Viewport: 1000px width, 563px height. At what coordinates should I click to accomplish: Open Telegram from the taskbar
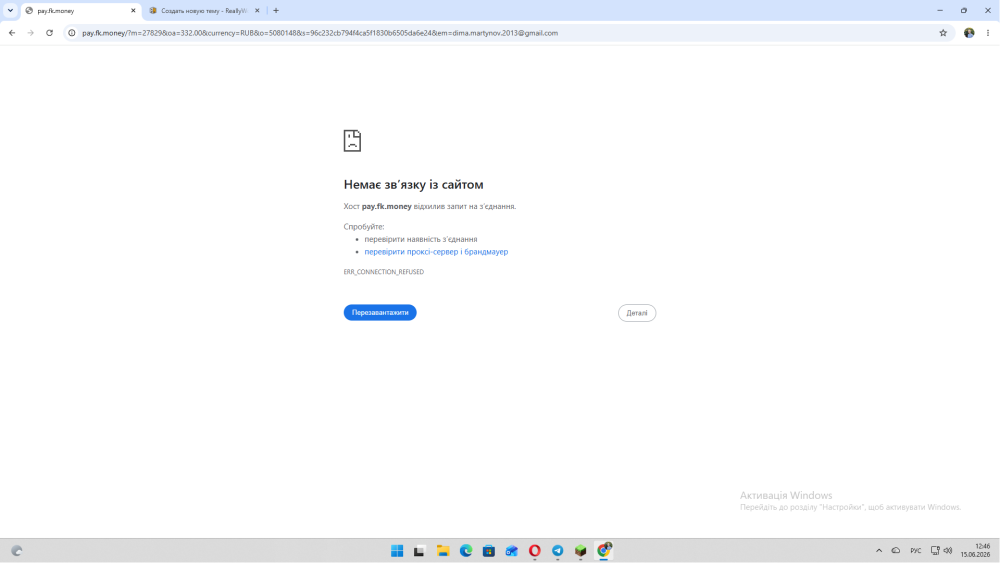pos(557,550)
